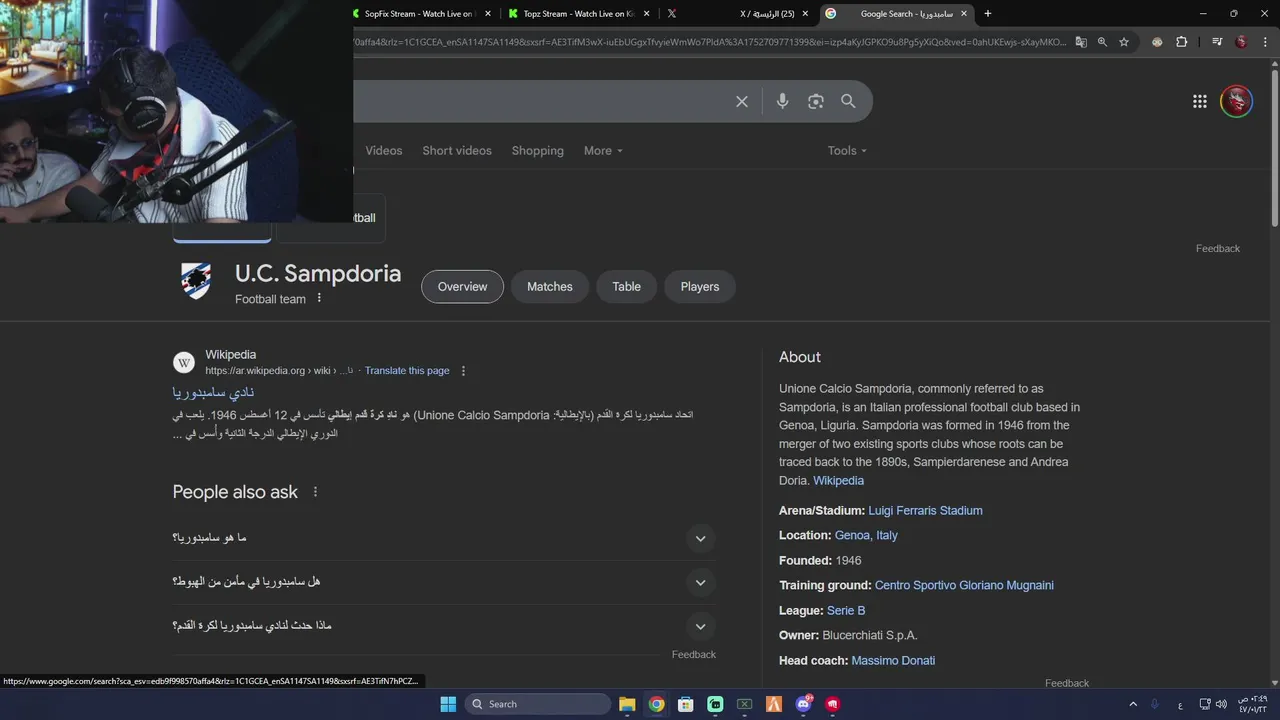Select the Overview chip

(x=462, y=287)
